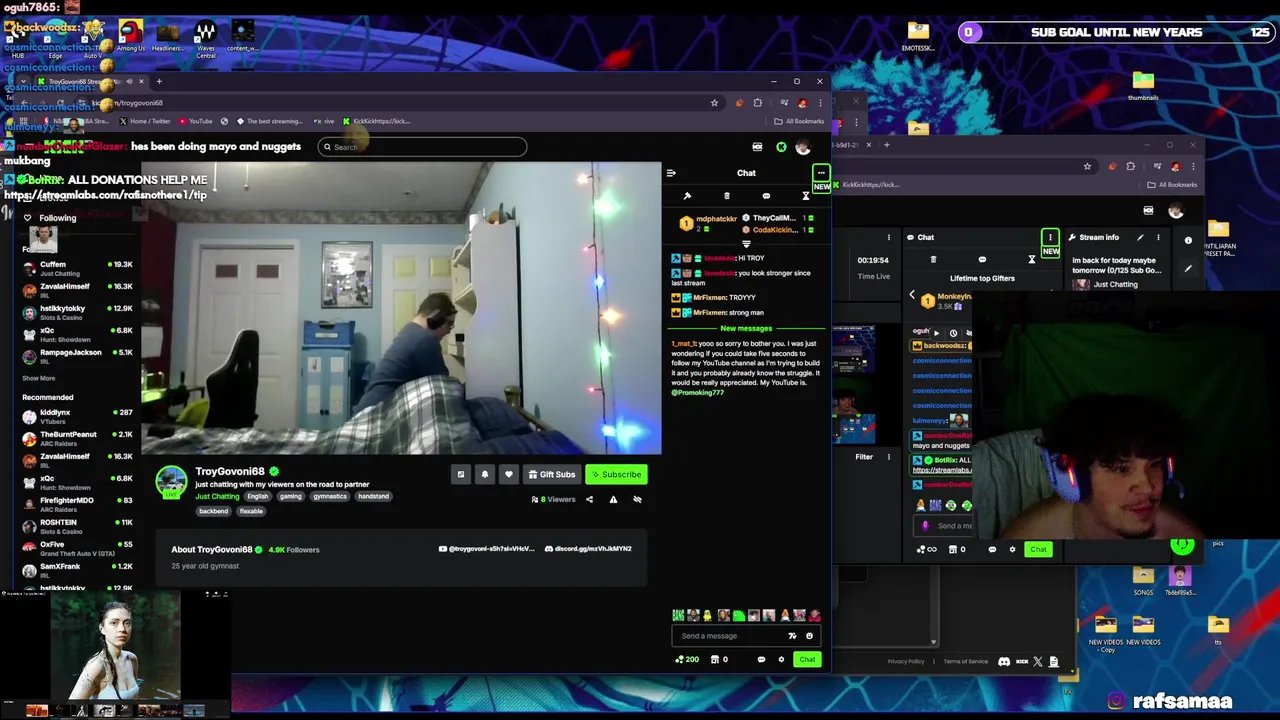Collapse the chat with the arrow icon left of Chat
The height and width of the screenshot is (720, 1280).
(x=671, y=173)
